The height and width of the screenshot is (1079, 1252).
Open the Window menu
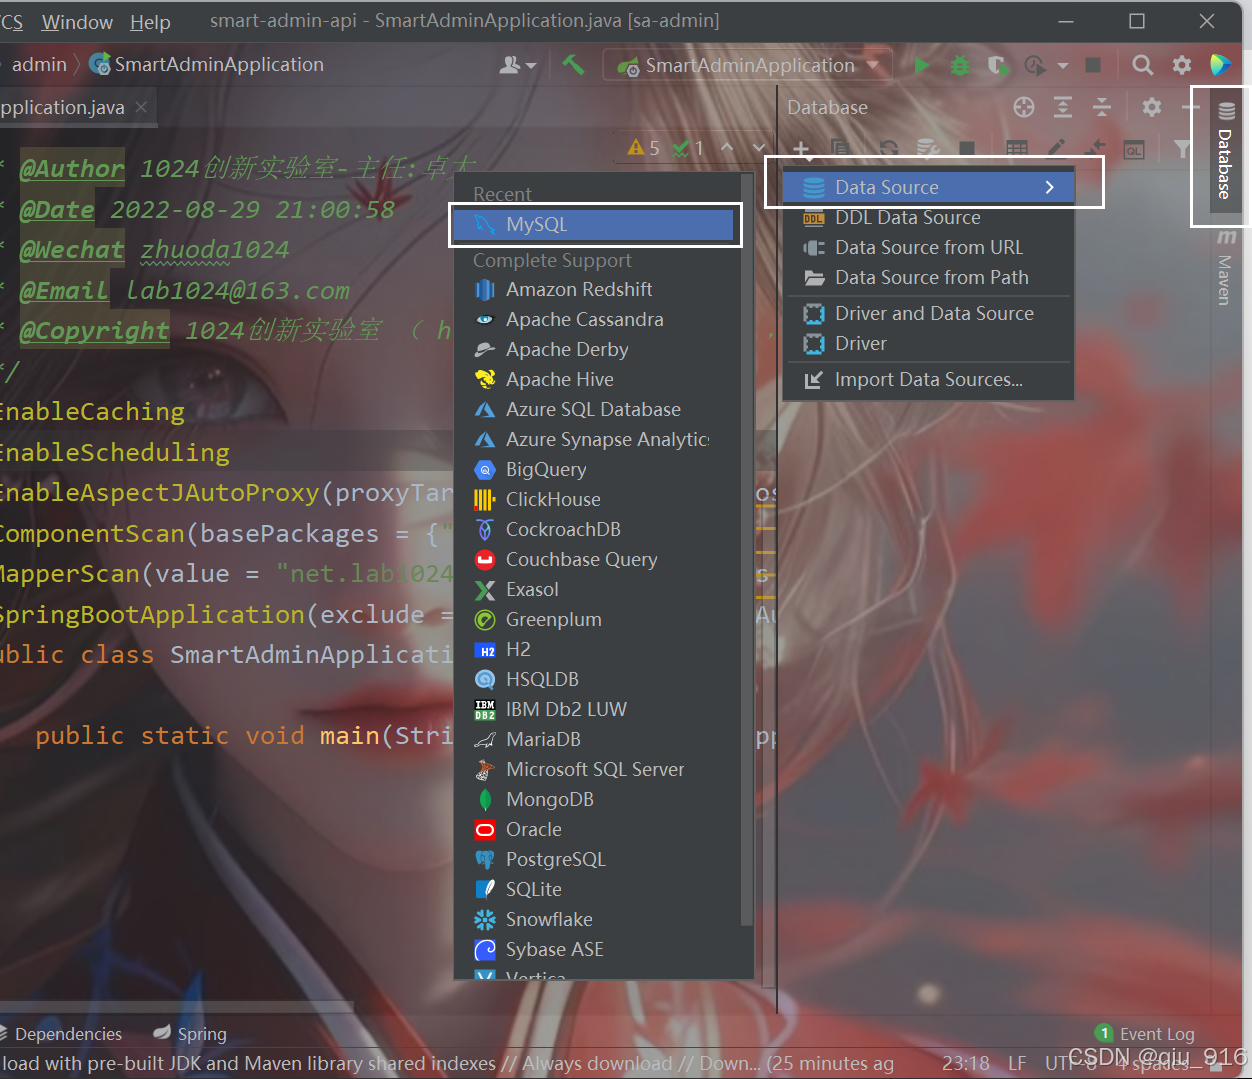click(77, 21)
